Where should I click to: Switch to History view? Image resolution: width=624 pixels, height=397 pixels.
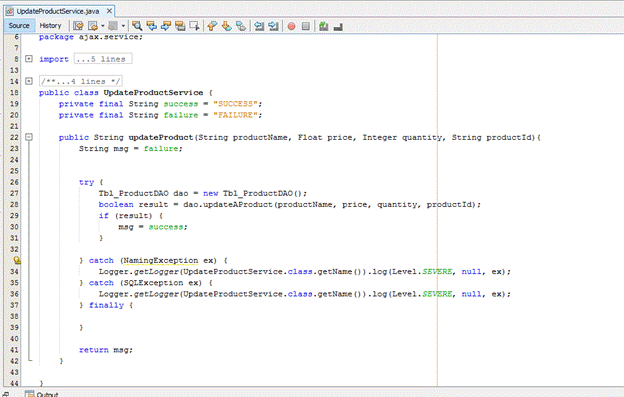click(51, 25)
